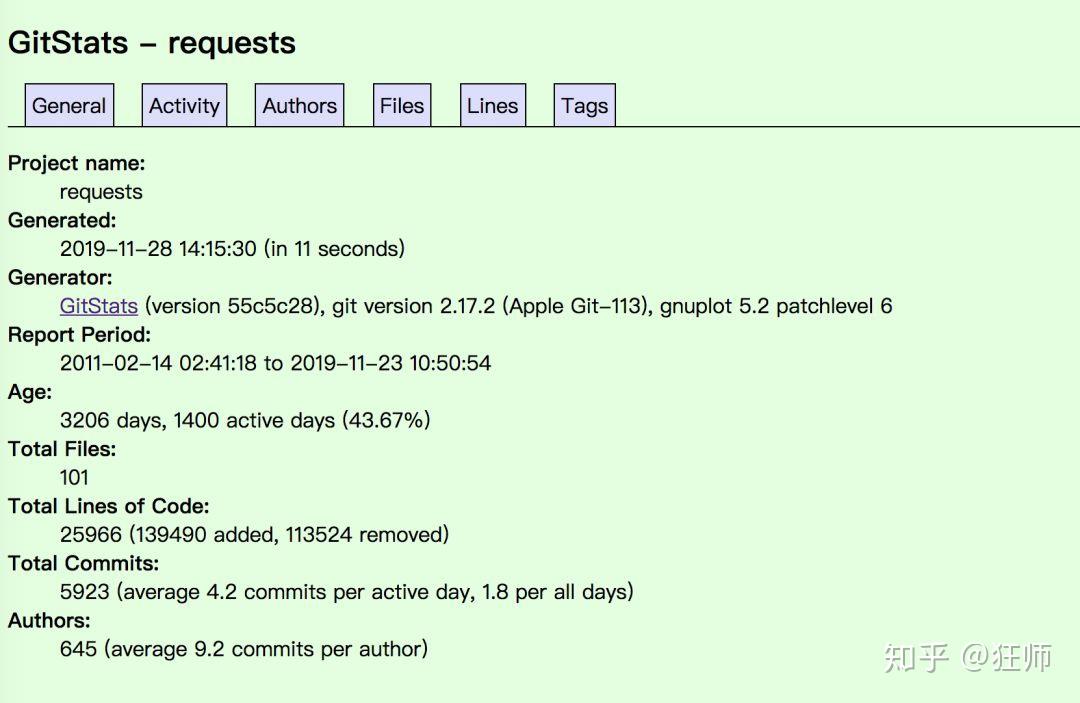
Task: Open the Tags tab
Action: point(584,105)
